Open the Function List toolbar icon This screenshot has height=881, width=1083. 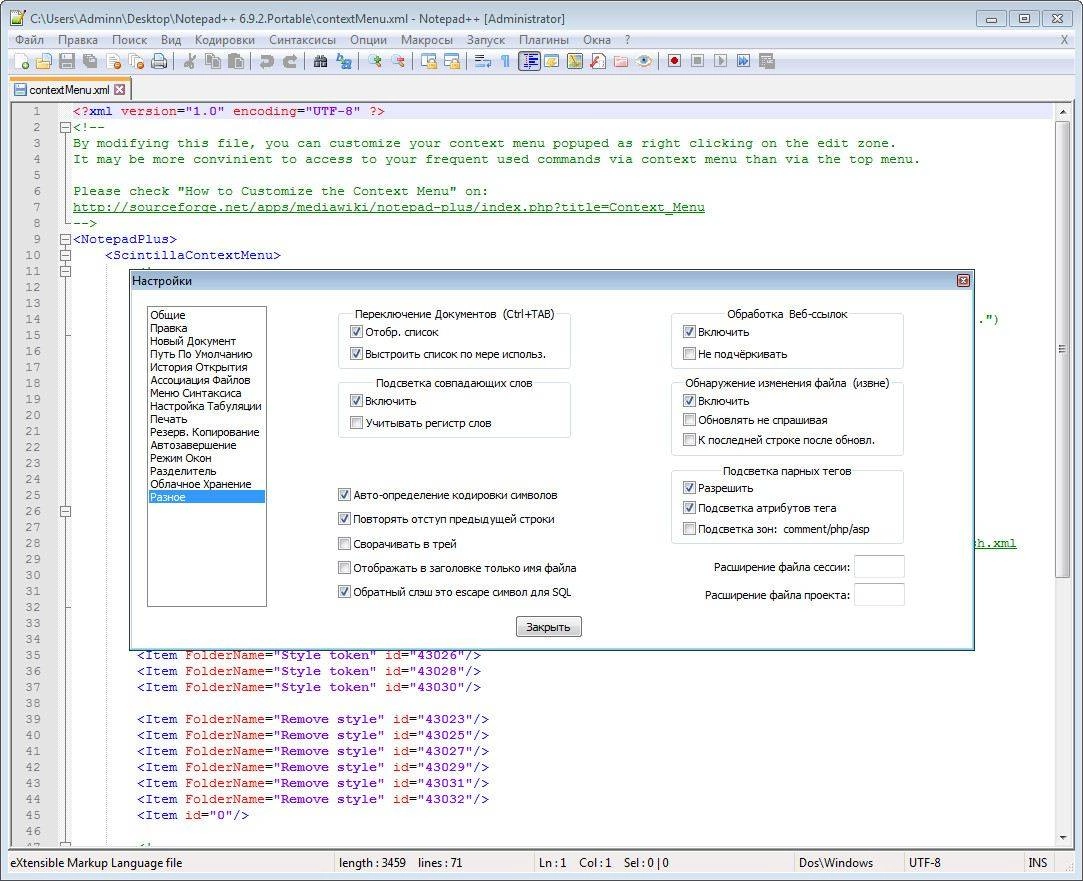click(598, 61)
